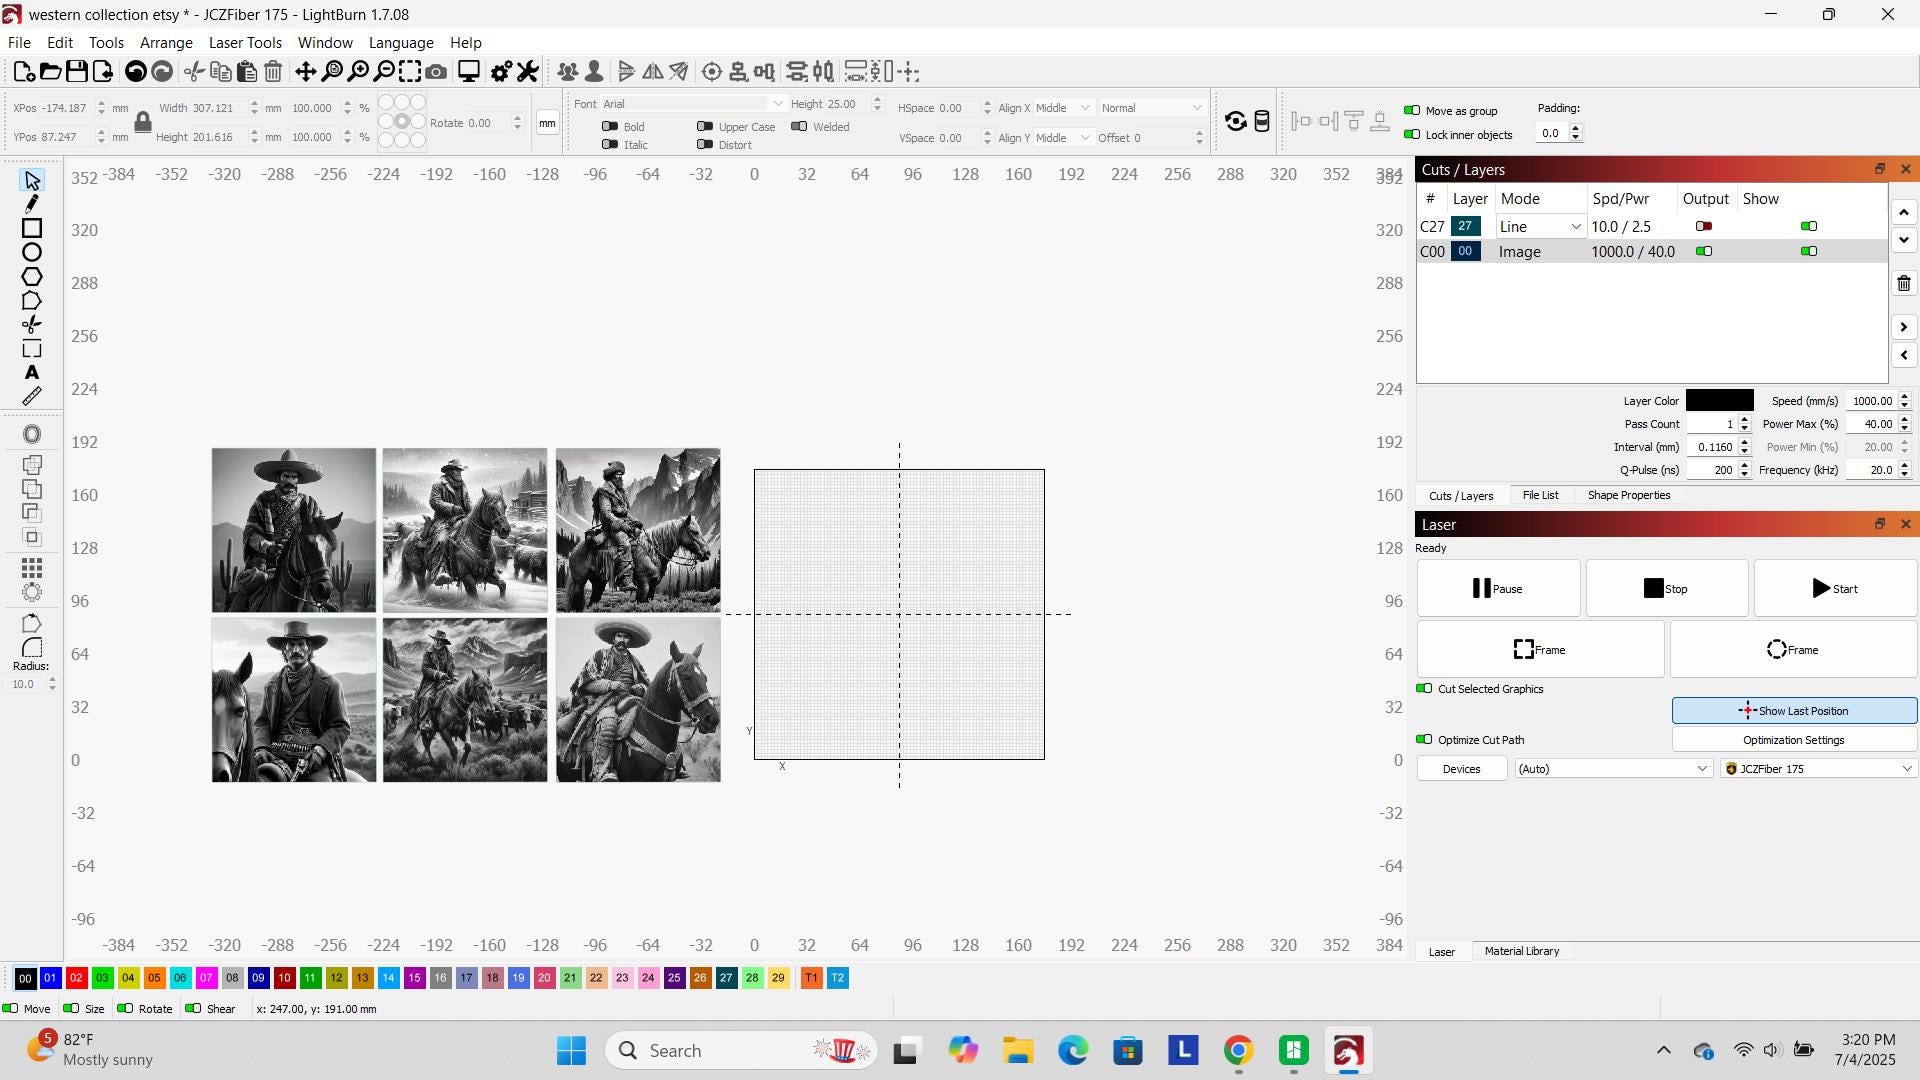Click the Delete trash icon in the main toolbar

point(273,71)
